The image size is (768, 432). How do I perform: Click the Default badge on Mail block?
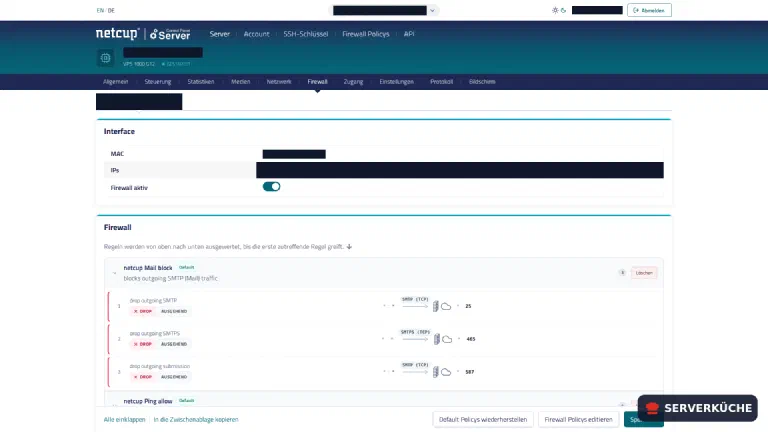click(x=186, y=267)
